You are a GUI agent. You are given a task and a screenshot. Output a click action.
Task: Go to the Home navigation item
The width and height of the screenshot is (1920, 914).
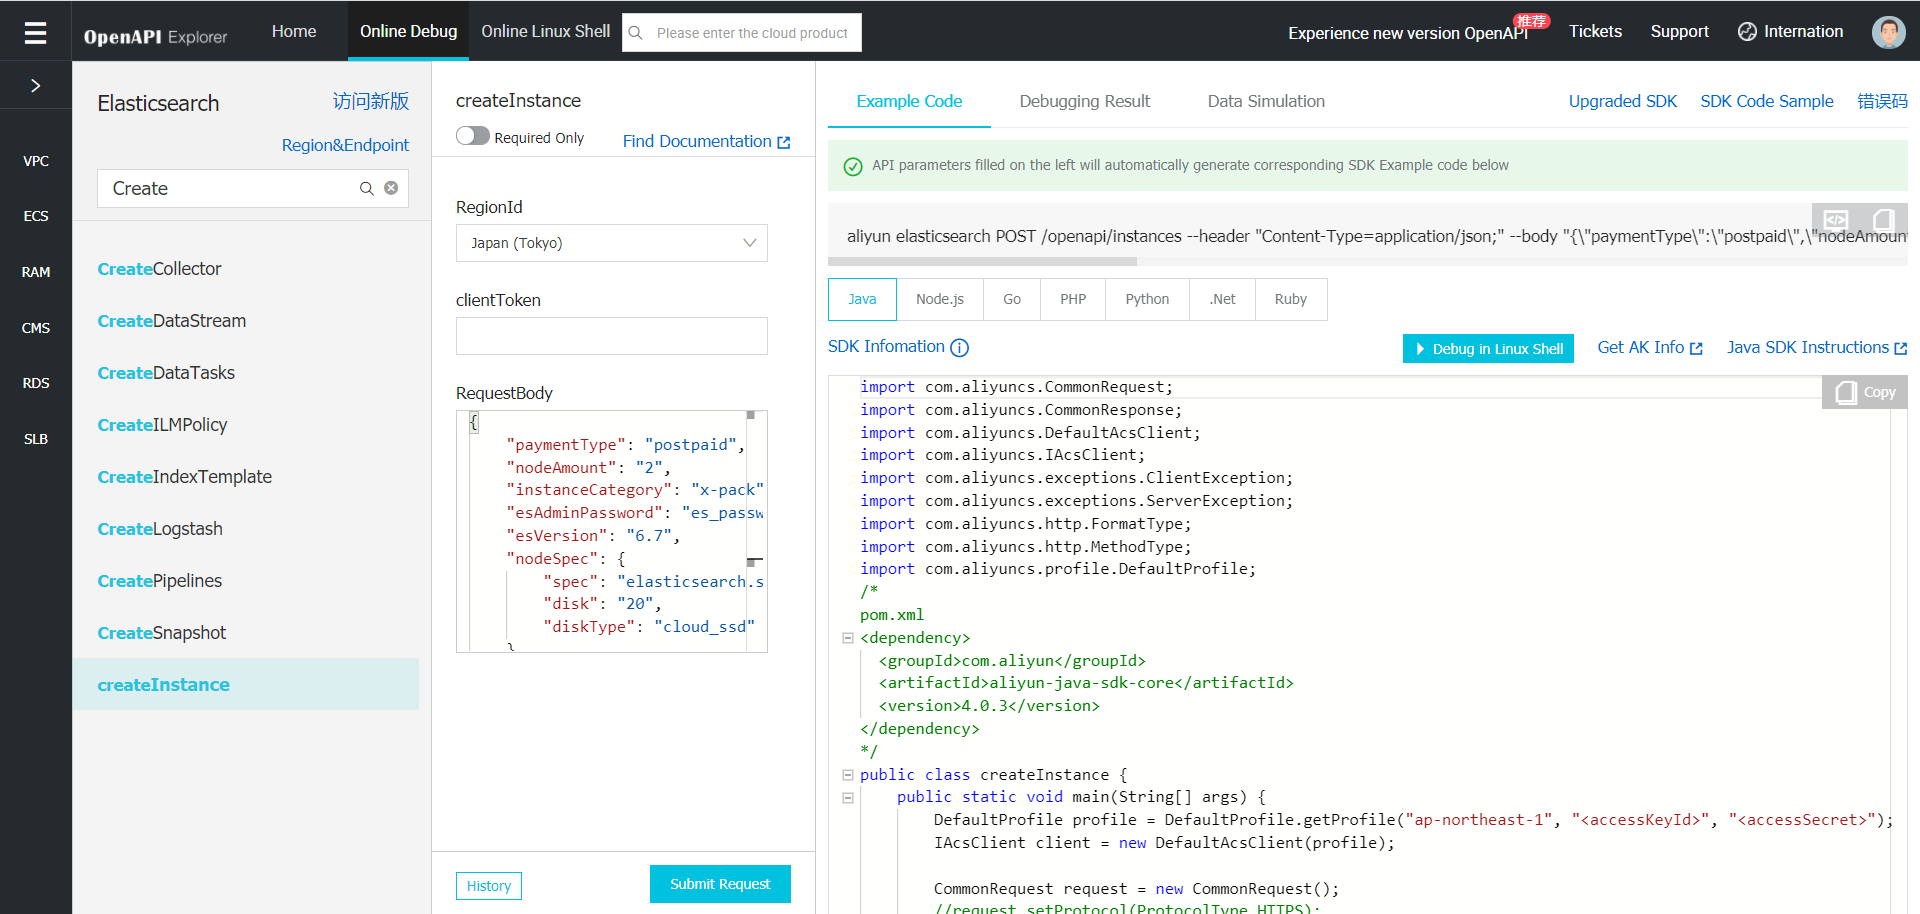[x=294, y=31]
